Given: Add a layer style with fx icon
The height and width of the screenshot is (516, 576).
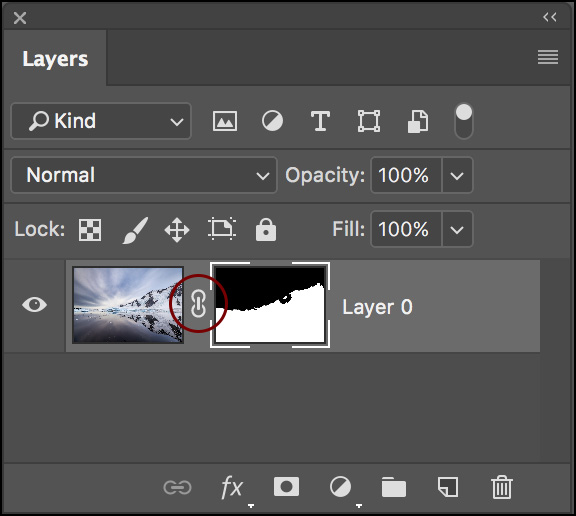Looking at the screenshot, I should tap(232, 488).
